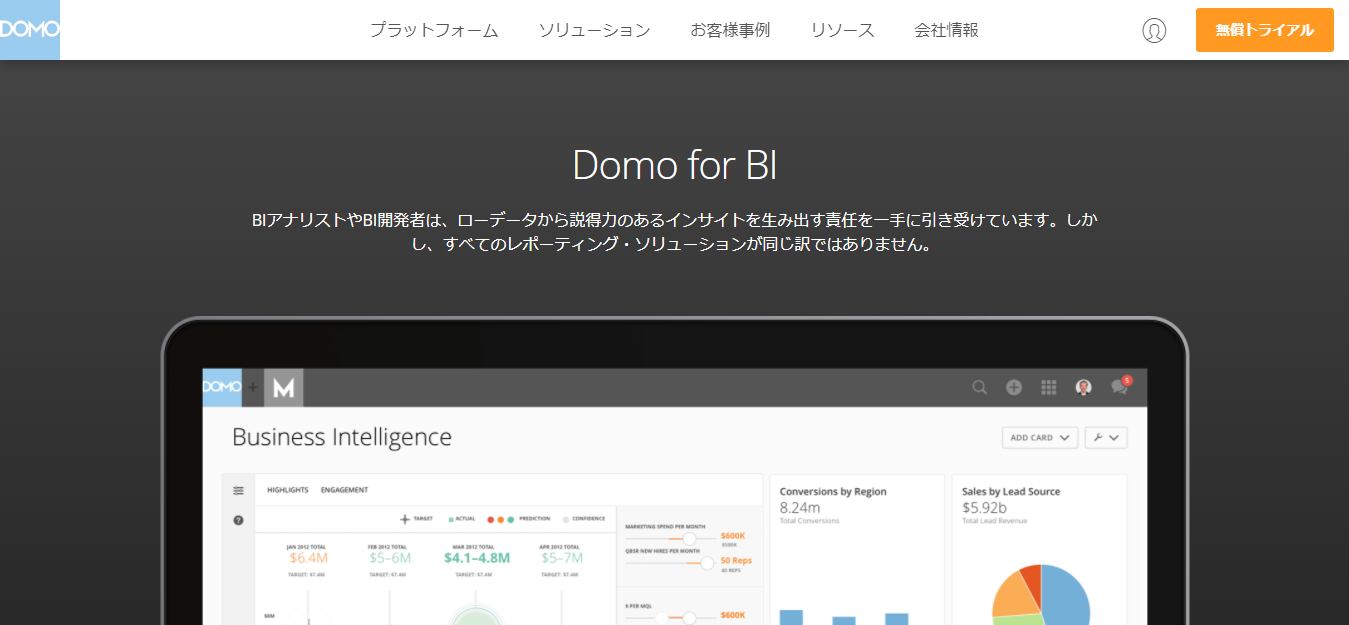Click the $6.4M January total value
1349x625 pixels.
click(x=309, y=558)
